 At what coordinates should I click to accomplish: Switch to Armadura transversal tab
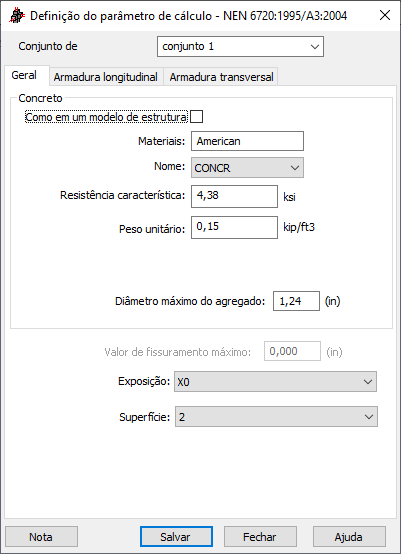221,77
